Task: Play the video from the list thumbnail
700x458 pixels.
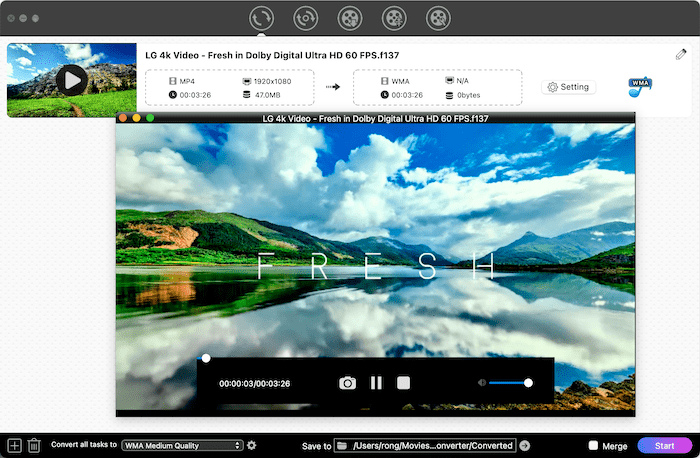Action: (x=71, y=79)
